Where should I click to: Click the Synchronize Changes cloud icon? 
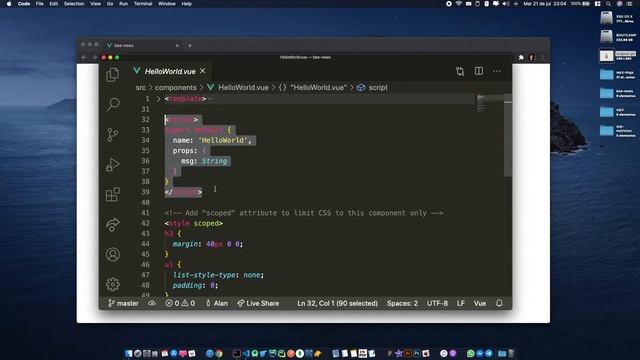click(x=152, y=303)
